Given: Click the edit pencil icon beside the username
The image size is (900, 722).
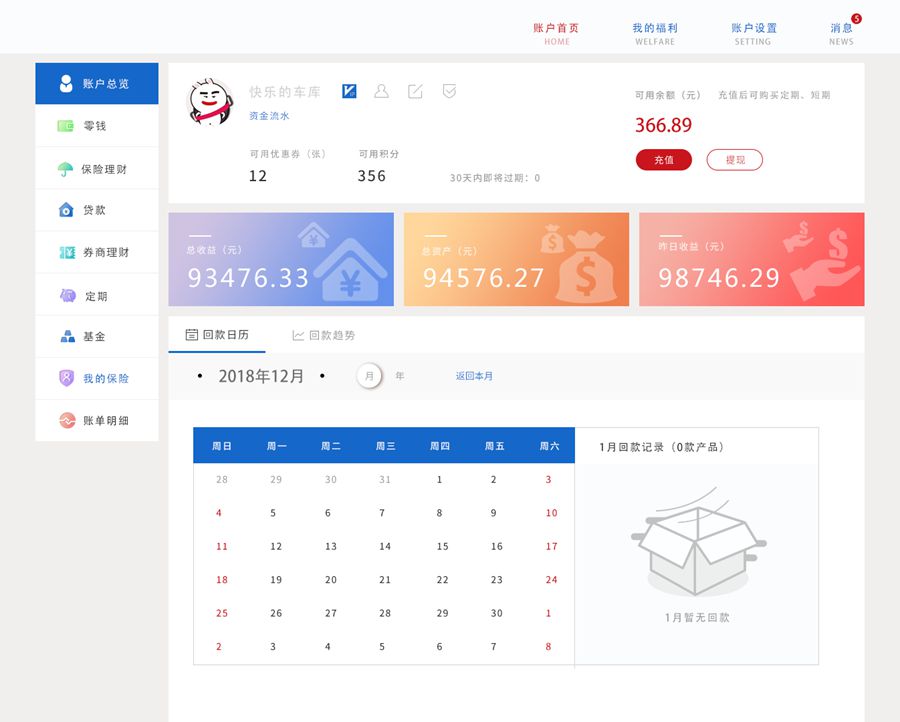Looking at the screenshot, I should tap(415, 91).
